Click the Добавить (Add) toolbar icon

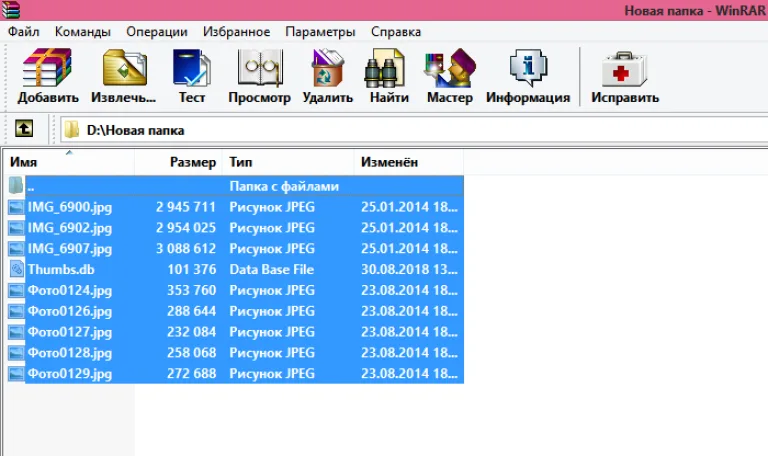[x=48, y=68]
